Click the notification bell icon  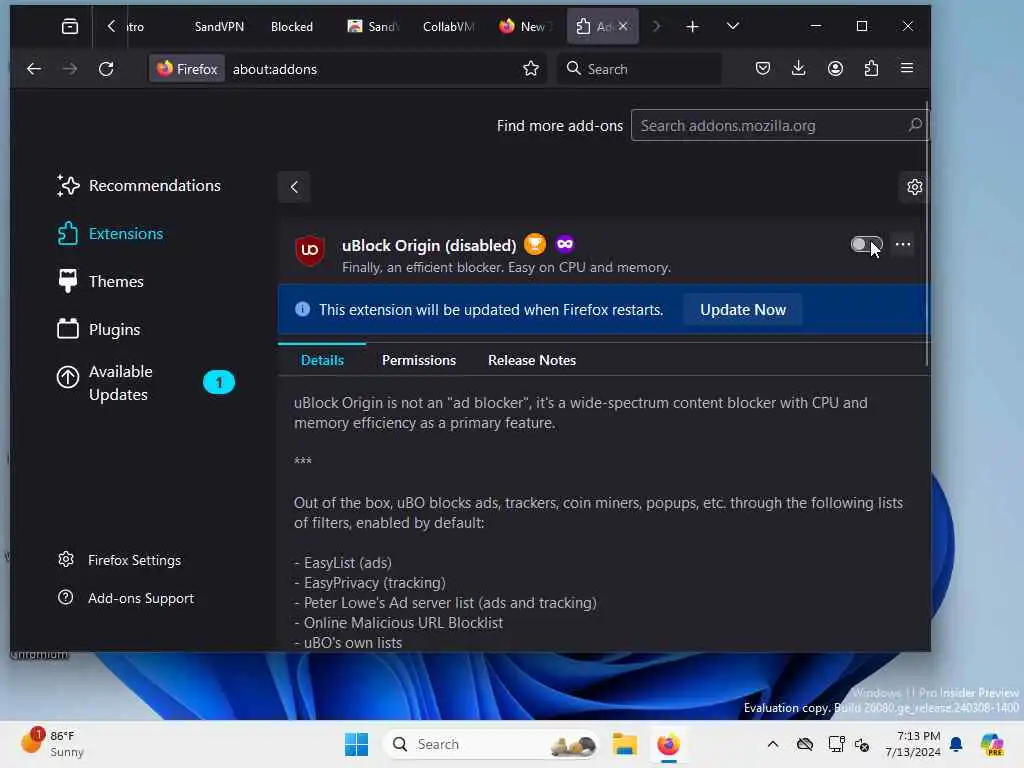[956, 744]
